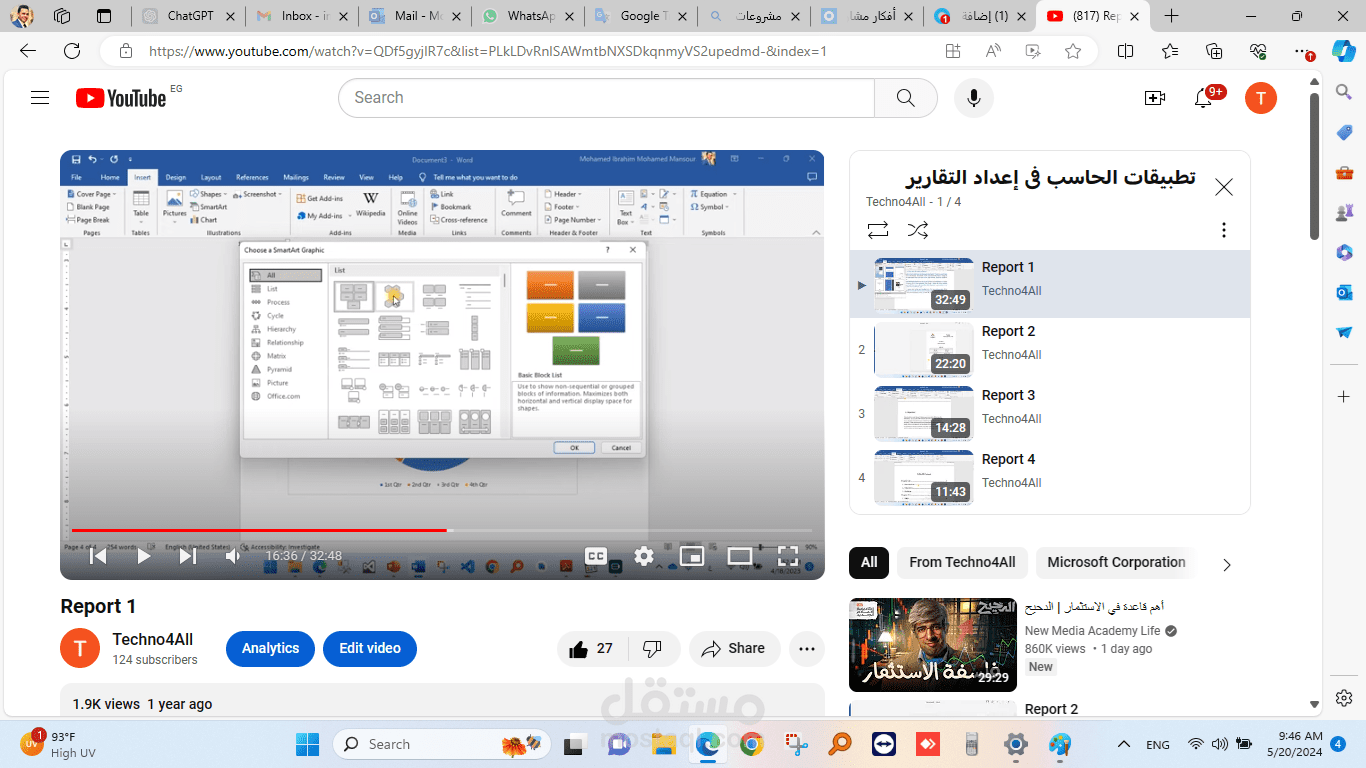The image size is (1366, 768).
Task: Open the Techno4All channel name link
Action: (x=153, y=639)
